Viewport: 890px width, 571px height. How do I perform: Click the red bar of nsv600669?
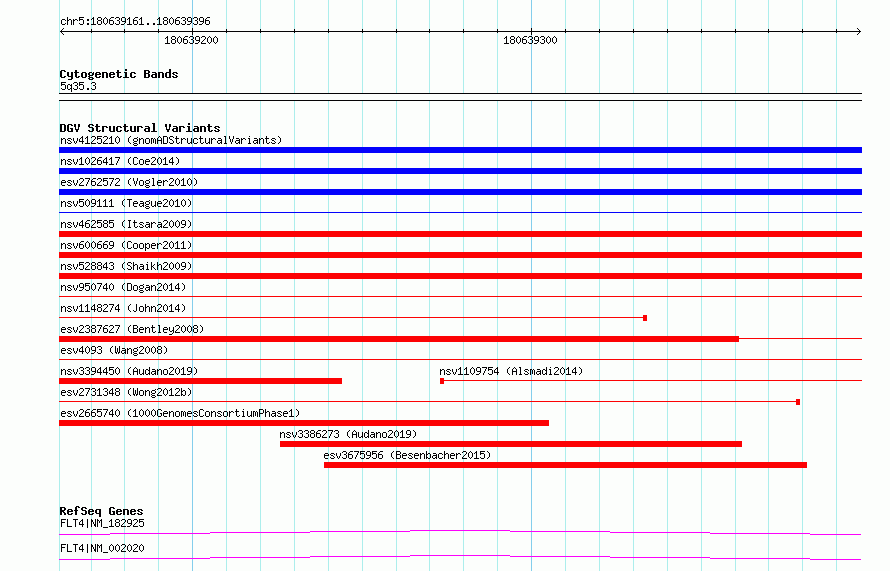click(460, 255)
